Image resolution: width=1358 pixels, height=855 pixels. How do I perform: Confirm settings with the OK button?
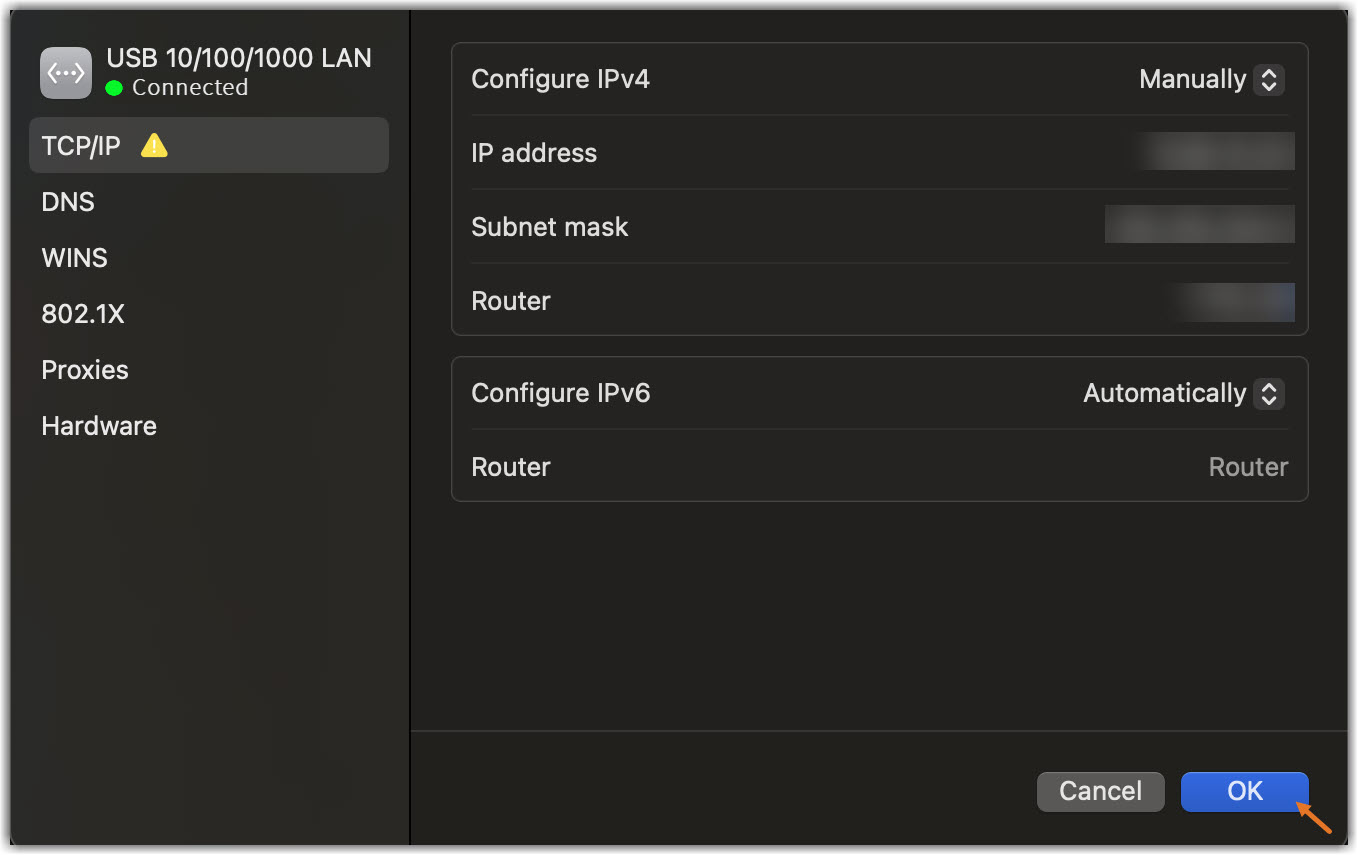click(x=1244, y=791)
